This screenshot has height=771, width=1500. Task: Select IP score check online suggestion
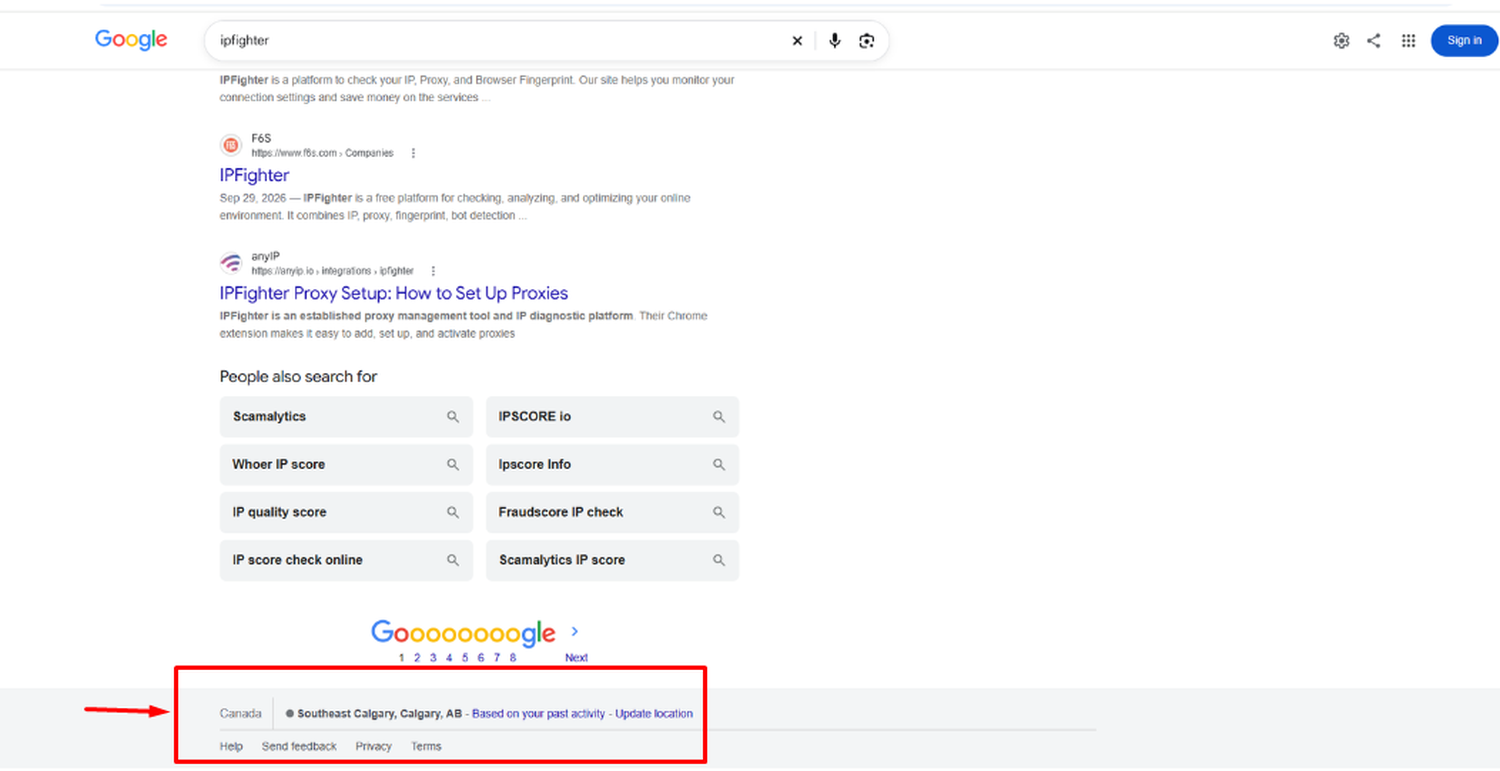[346, 561]
